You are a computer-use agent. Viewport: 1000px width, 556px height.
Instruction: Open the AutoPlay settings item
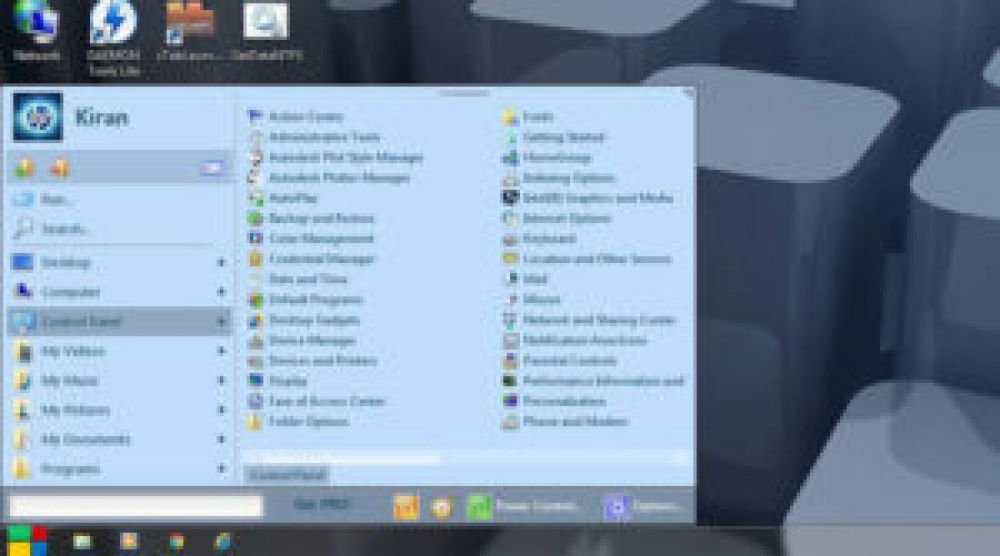(x=283, y=198)
